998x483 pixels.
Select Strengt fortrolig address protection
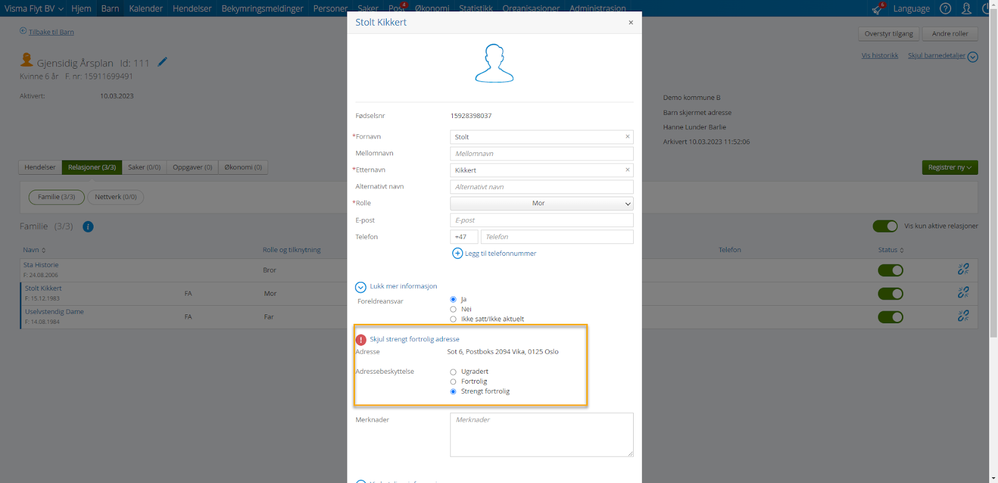pos(453,391)
